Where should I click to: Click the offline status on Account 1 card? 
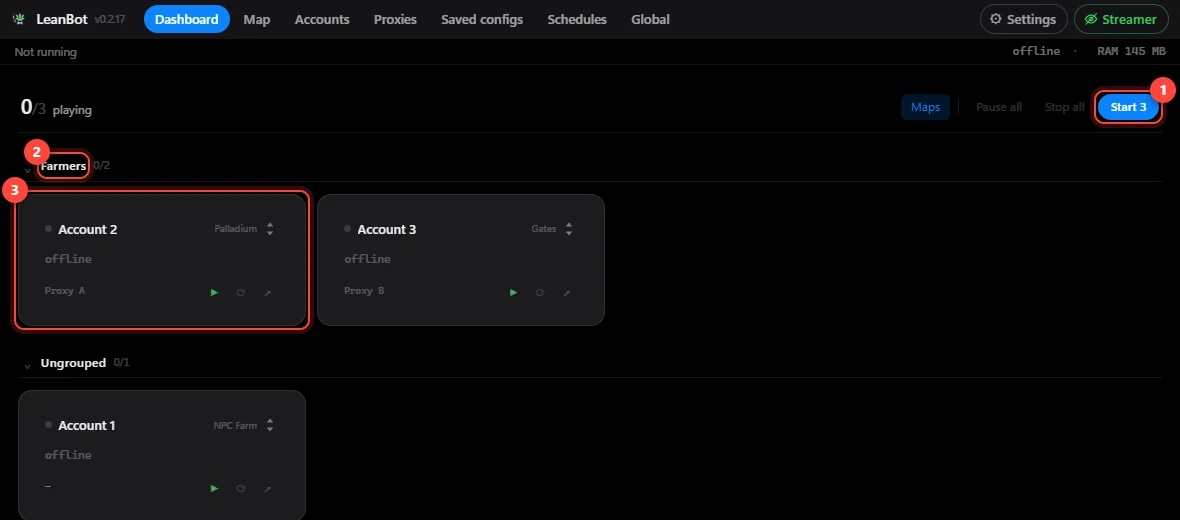click(x=68, y=455)
